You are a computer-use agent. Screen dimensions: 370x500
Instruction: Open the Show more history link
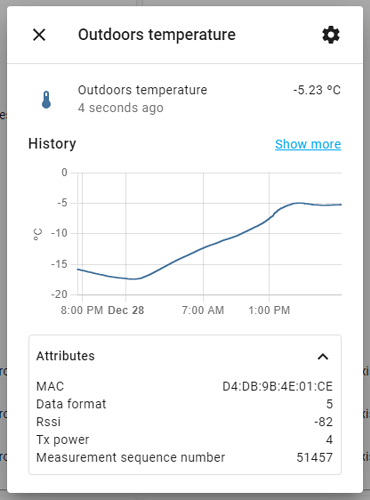click(308, 144)
